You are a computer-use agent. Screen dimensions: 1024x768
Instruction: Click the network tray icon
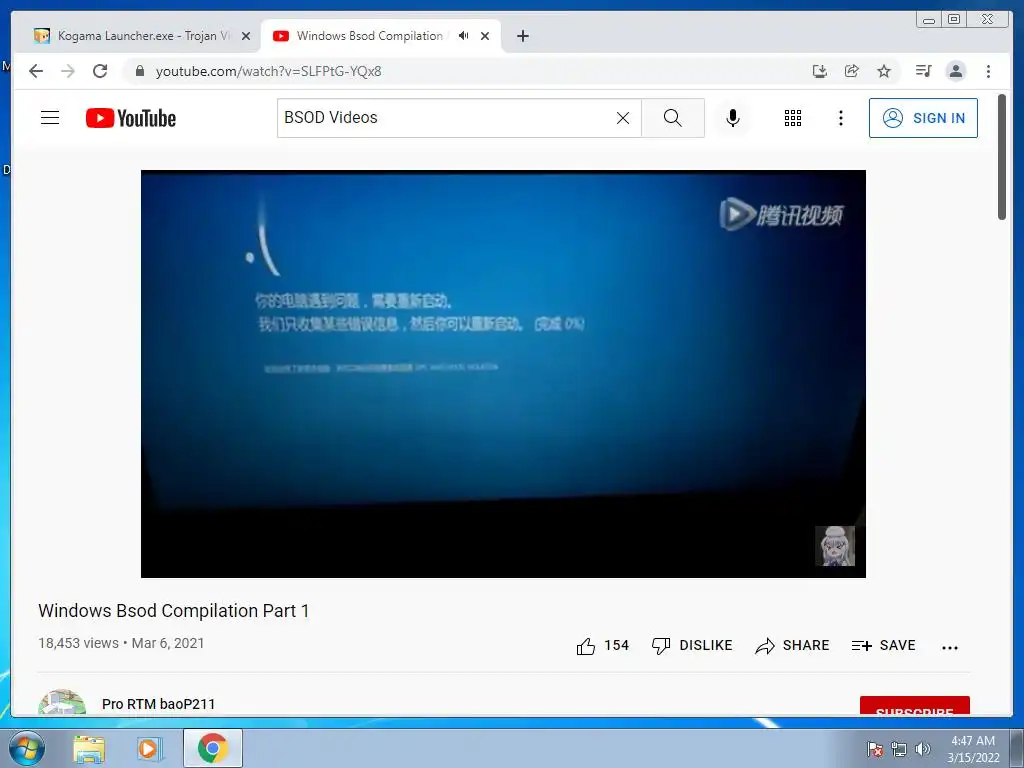tap(899, 750)
